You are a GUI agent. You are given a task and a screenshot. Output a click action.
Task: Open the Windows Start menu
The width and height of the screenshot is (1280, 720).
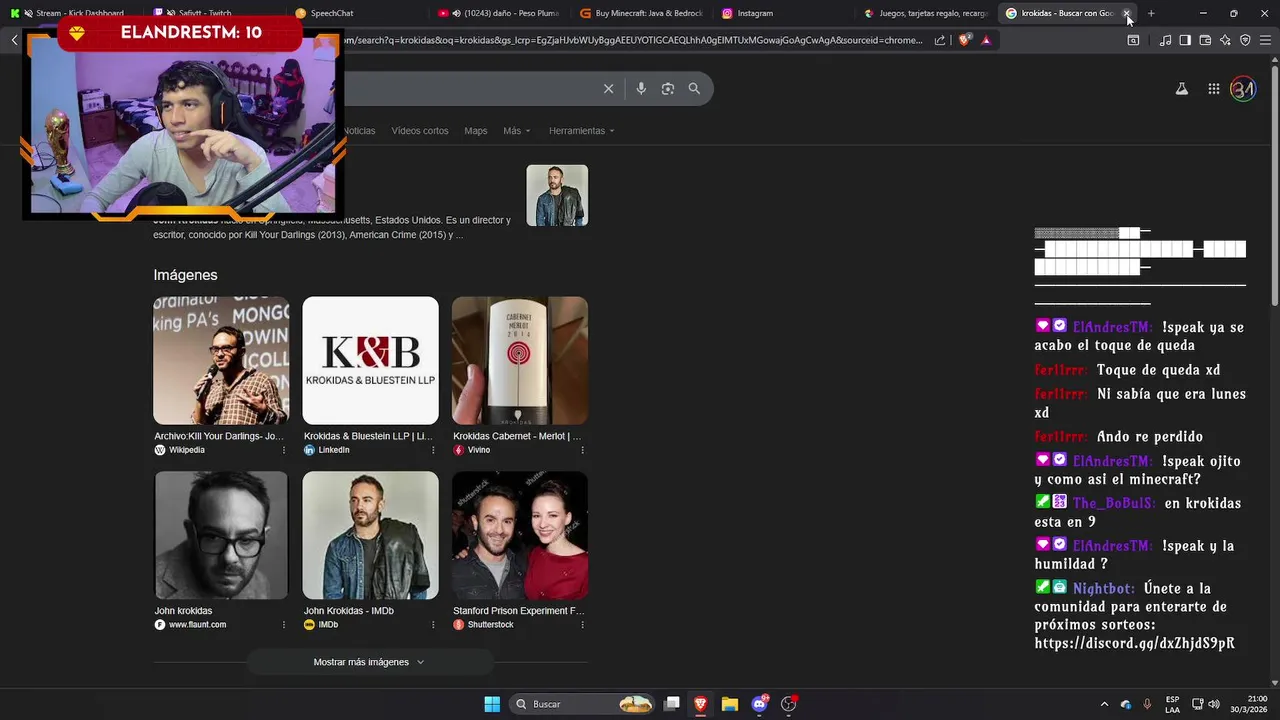click(492, 704)
